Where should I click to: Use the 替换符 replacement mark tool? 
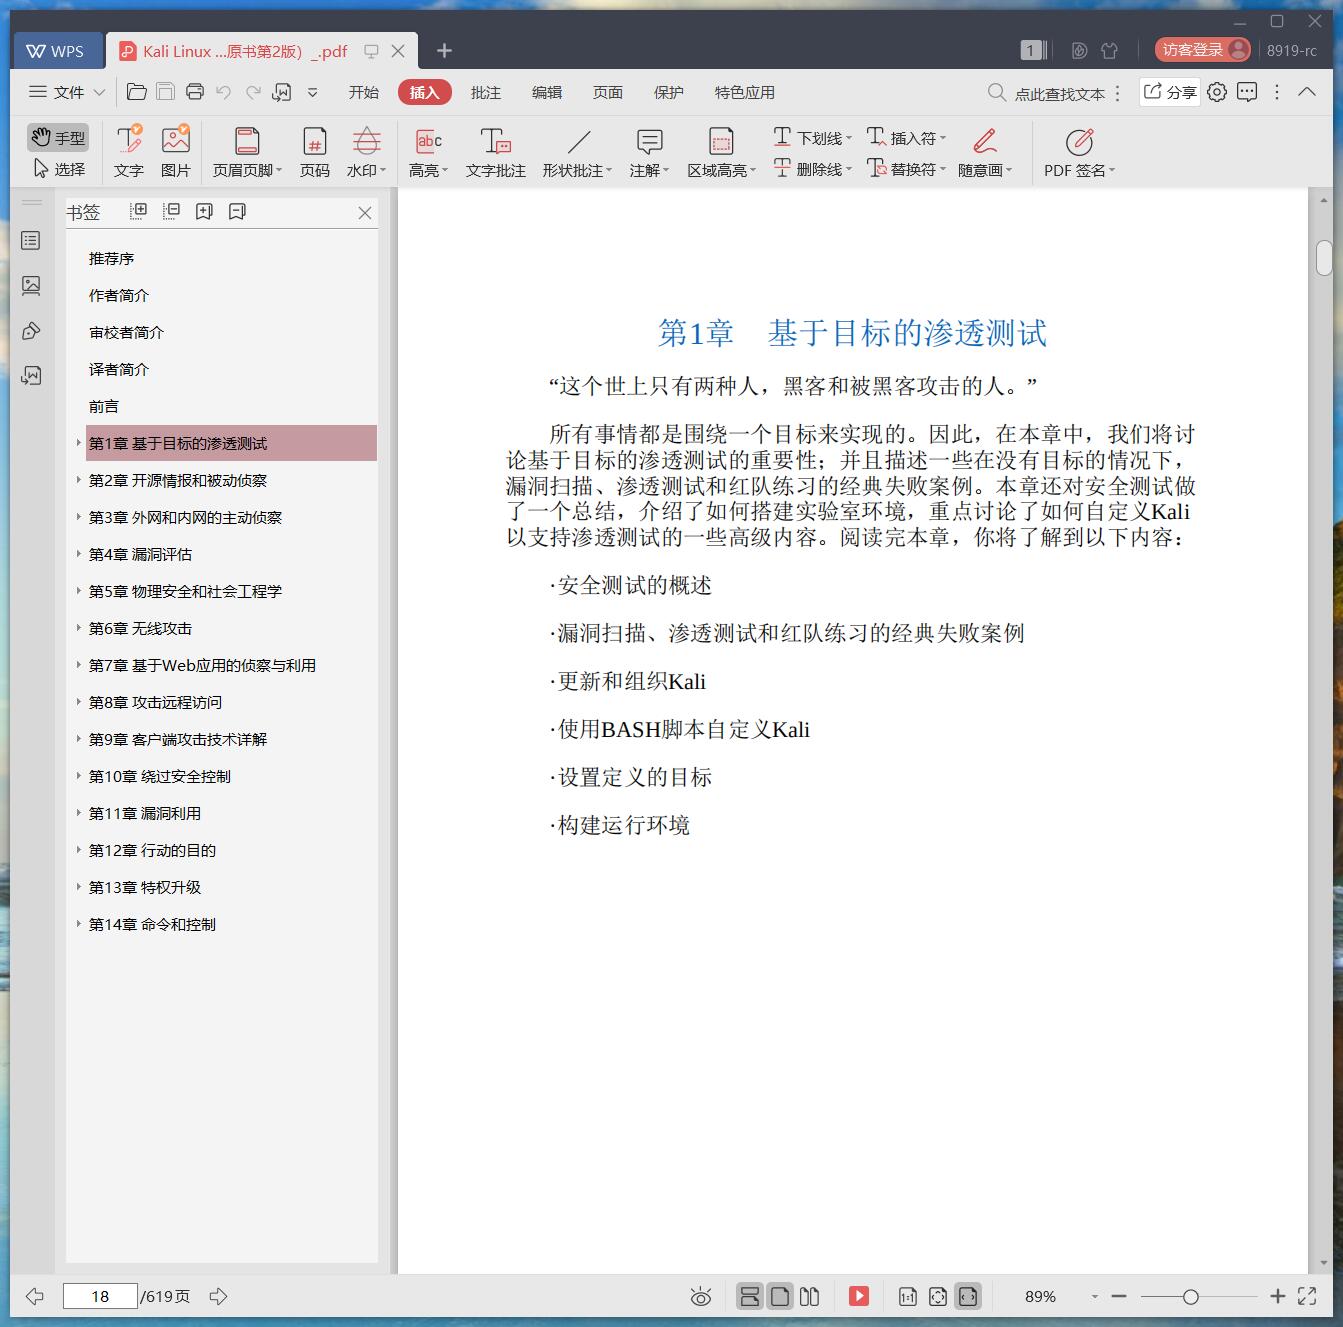[x=906, y=169]
